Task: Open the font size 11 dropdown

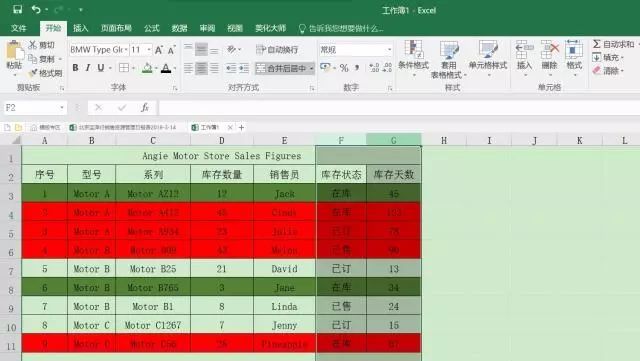Action: pyautogui.click(x=149, y=50)
